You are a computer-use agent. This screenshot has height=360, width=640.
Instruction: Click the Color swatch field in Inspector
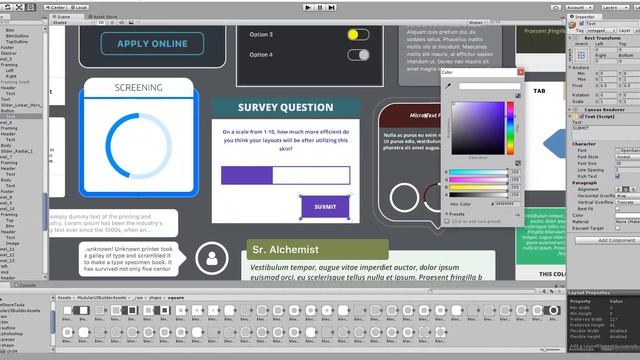(x=627, y=215)
